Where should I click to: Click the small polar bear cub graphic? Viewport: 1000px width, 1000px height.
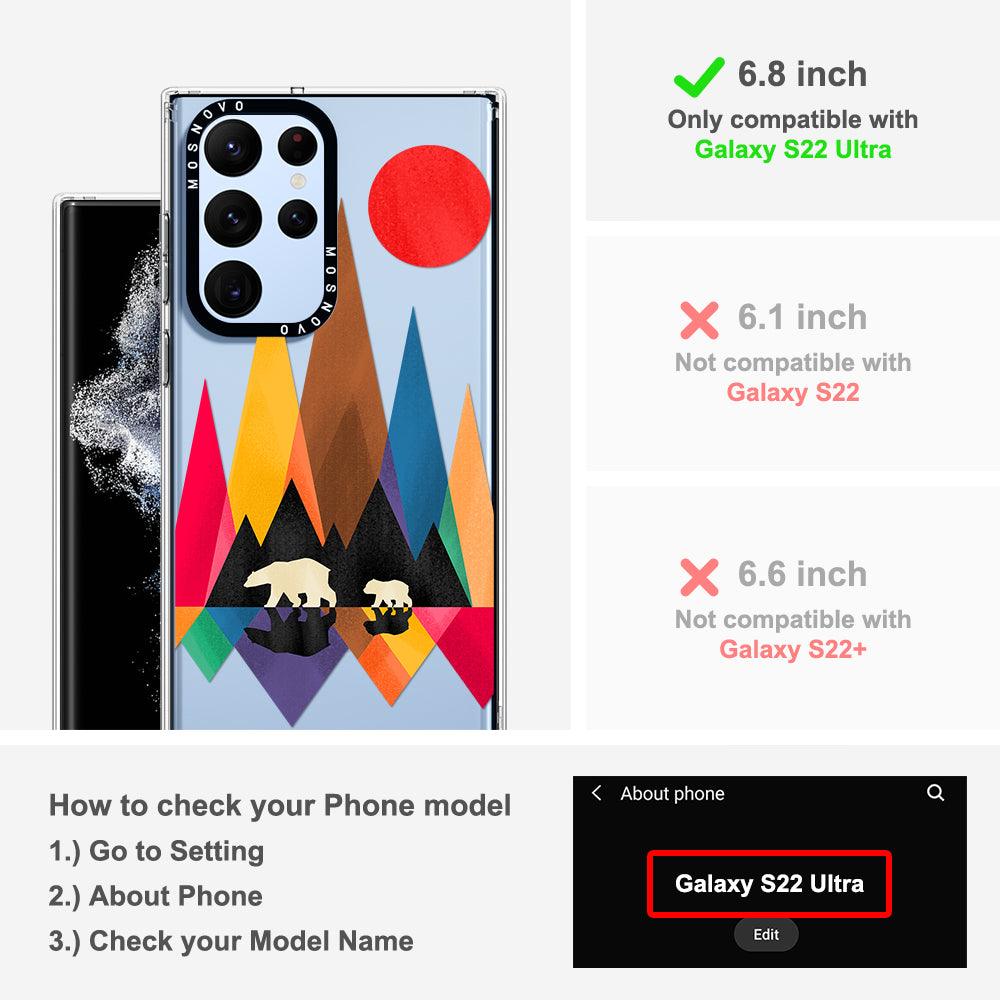[388, 593]
